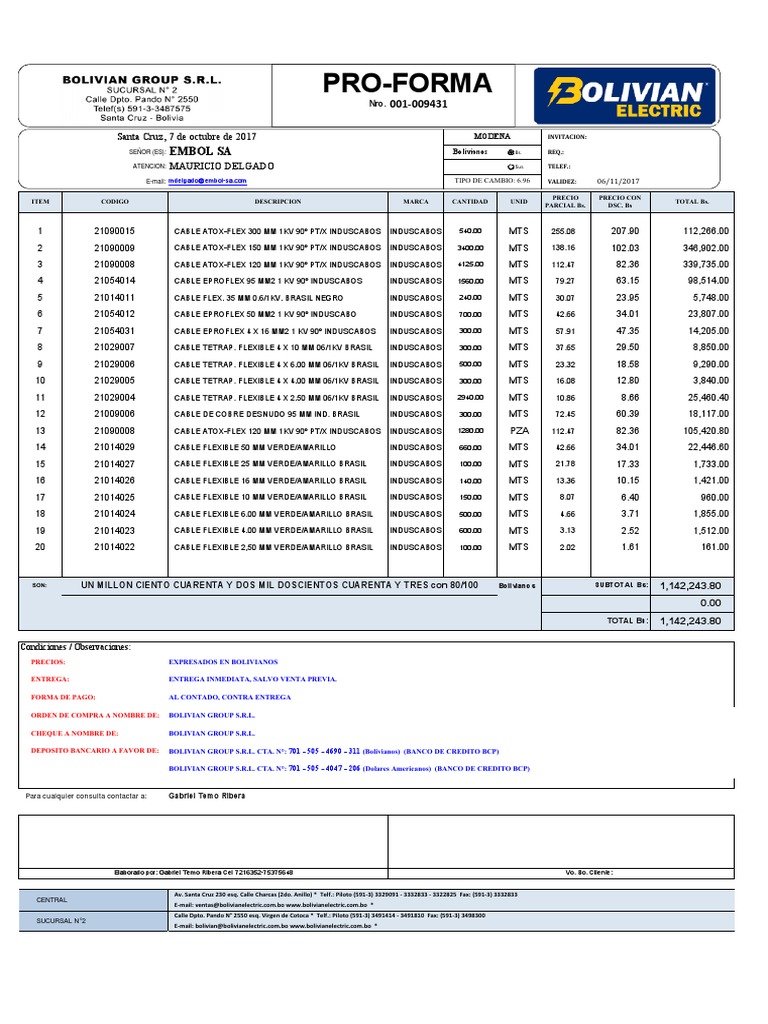Click code 21090015 in row 1
This screenshot has height=1024, width=768.
tap(114, 231)
